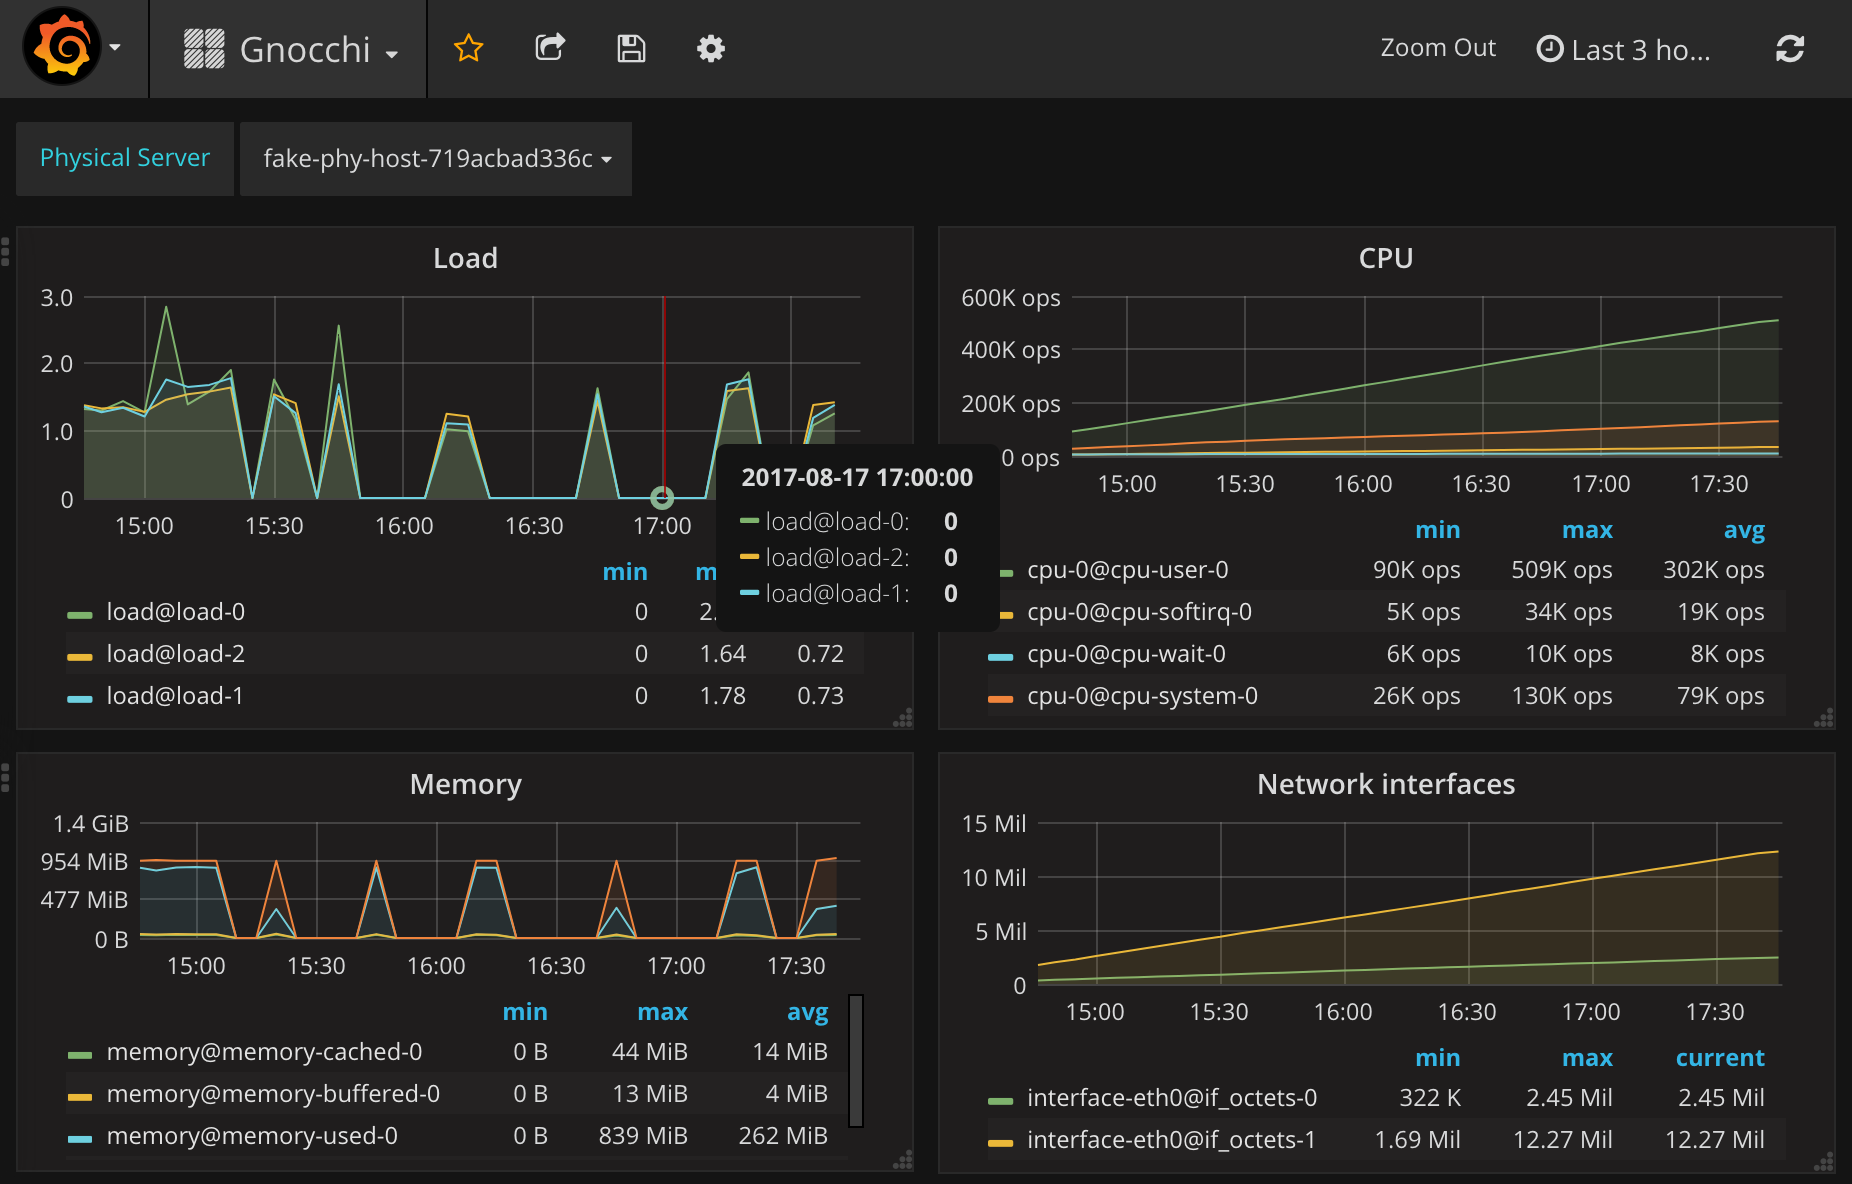The height and width of the screenshot is (1184, 1852).
Task: Open dashboard settings gear
Action: click(710, 47)
